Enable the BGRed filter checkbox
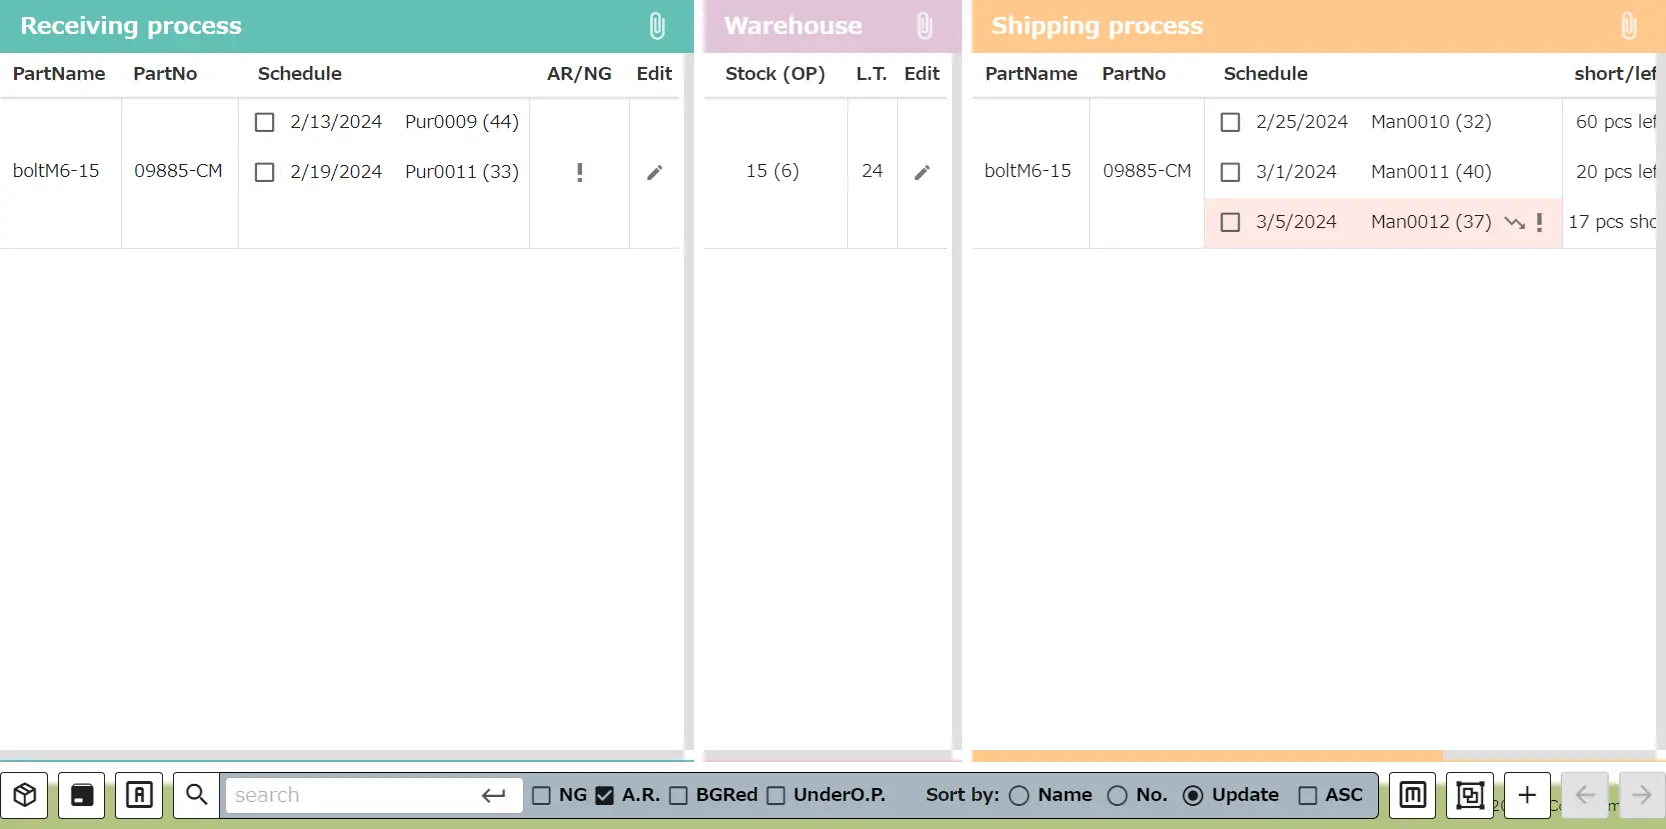This screenshot has width=1666, height=829. (679, 795)
